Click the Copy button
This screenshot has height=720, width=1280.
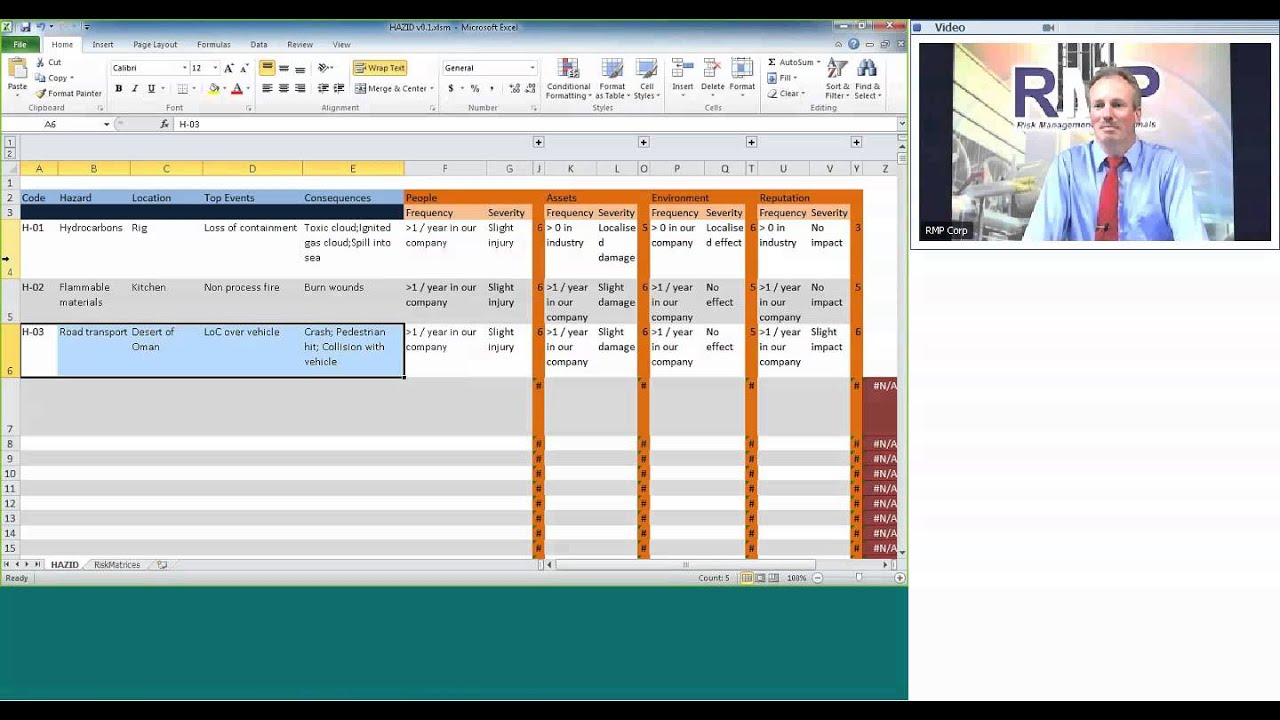[54, 78]
